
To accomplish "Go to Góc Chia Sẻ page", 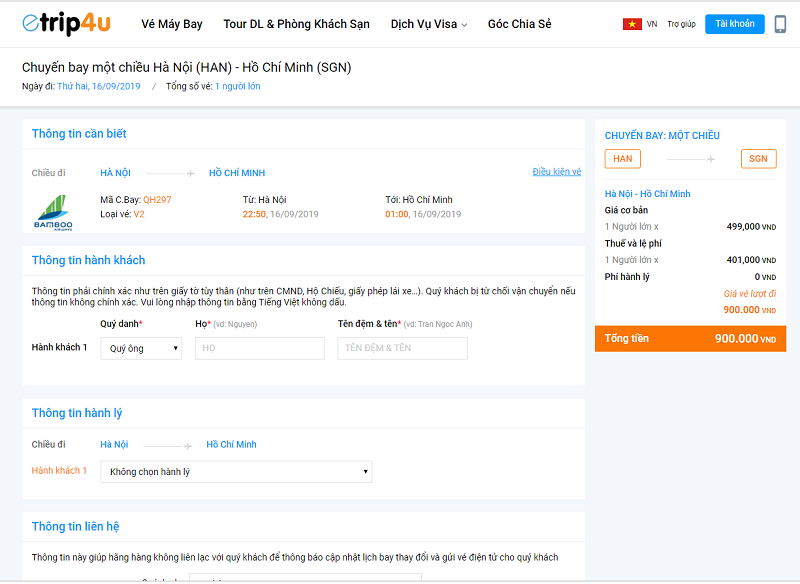I will point(519,24).
